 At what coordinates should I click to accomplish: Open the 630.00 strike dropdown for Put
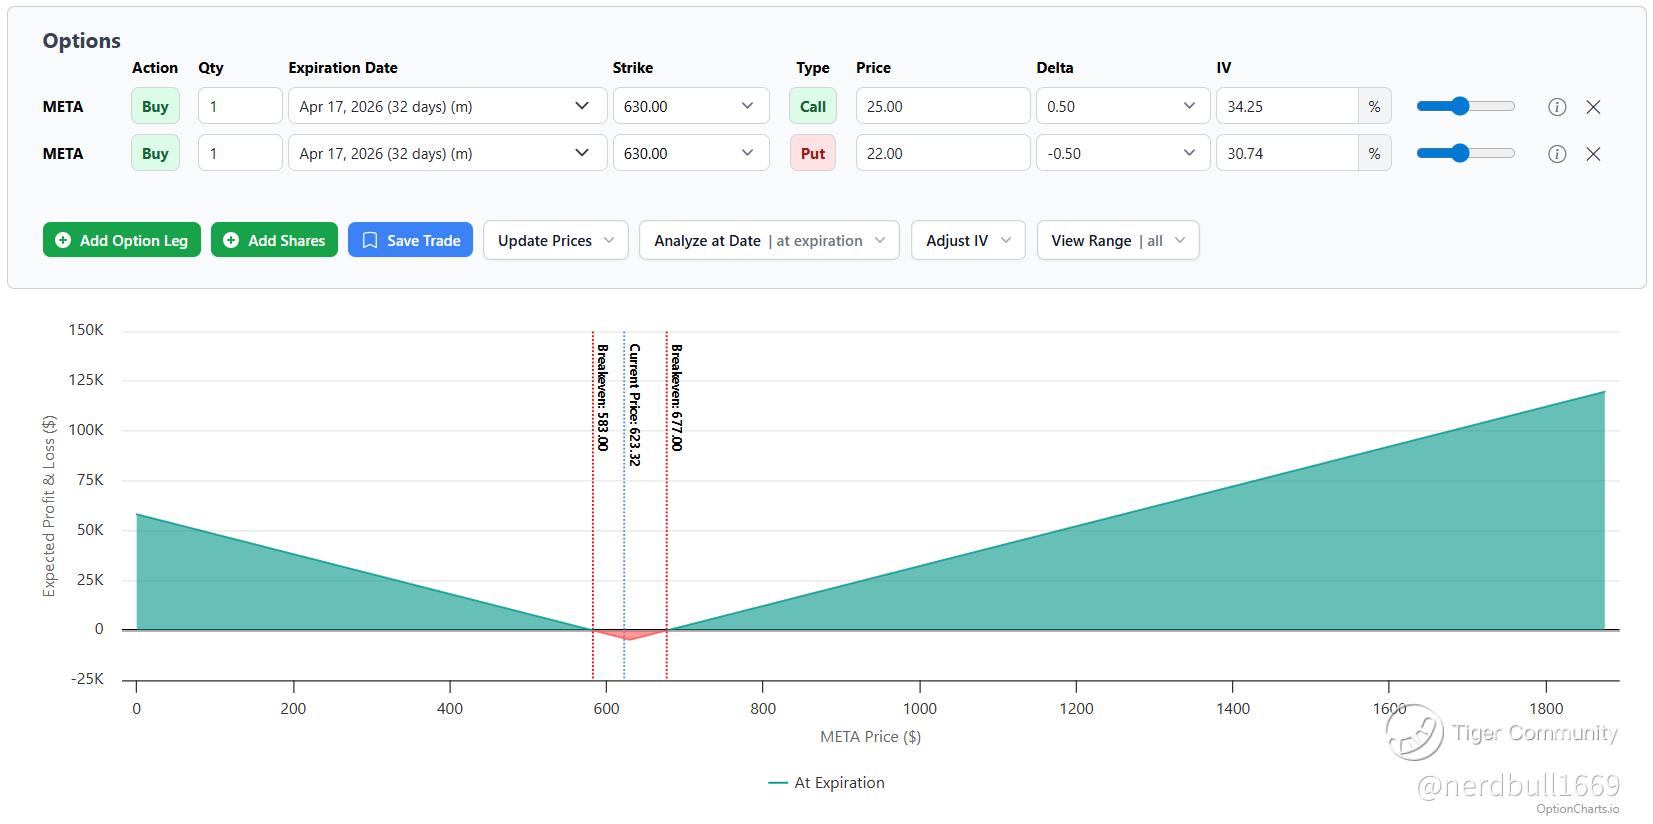pos(690,154)
